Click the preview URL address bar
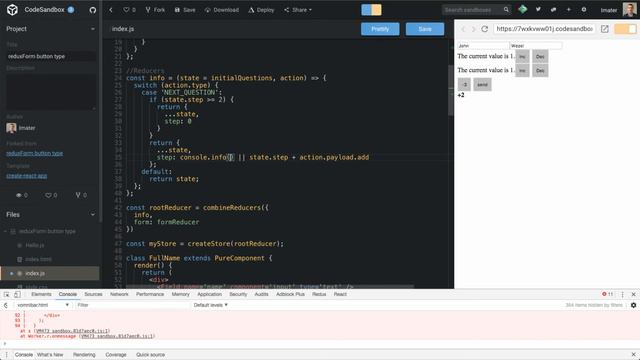 [x=544, y=29]
